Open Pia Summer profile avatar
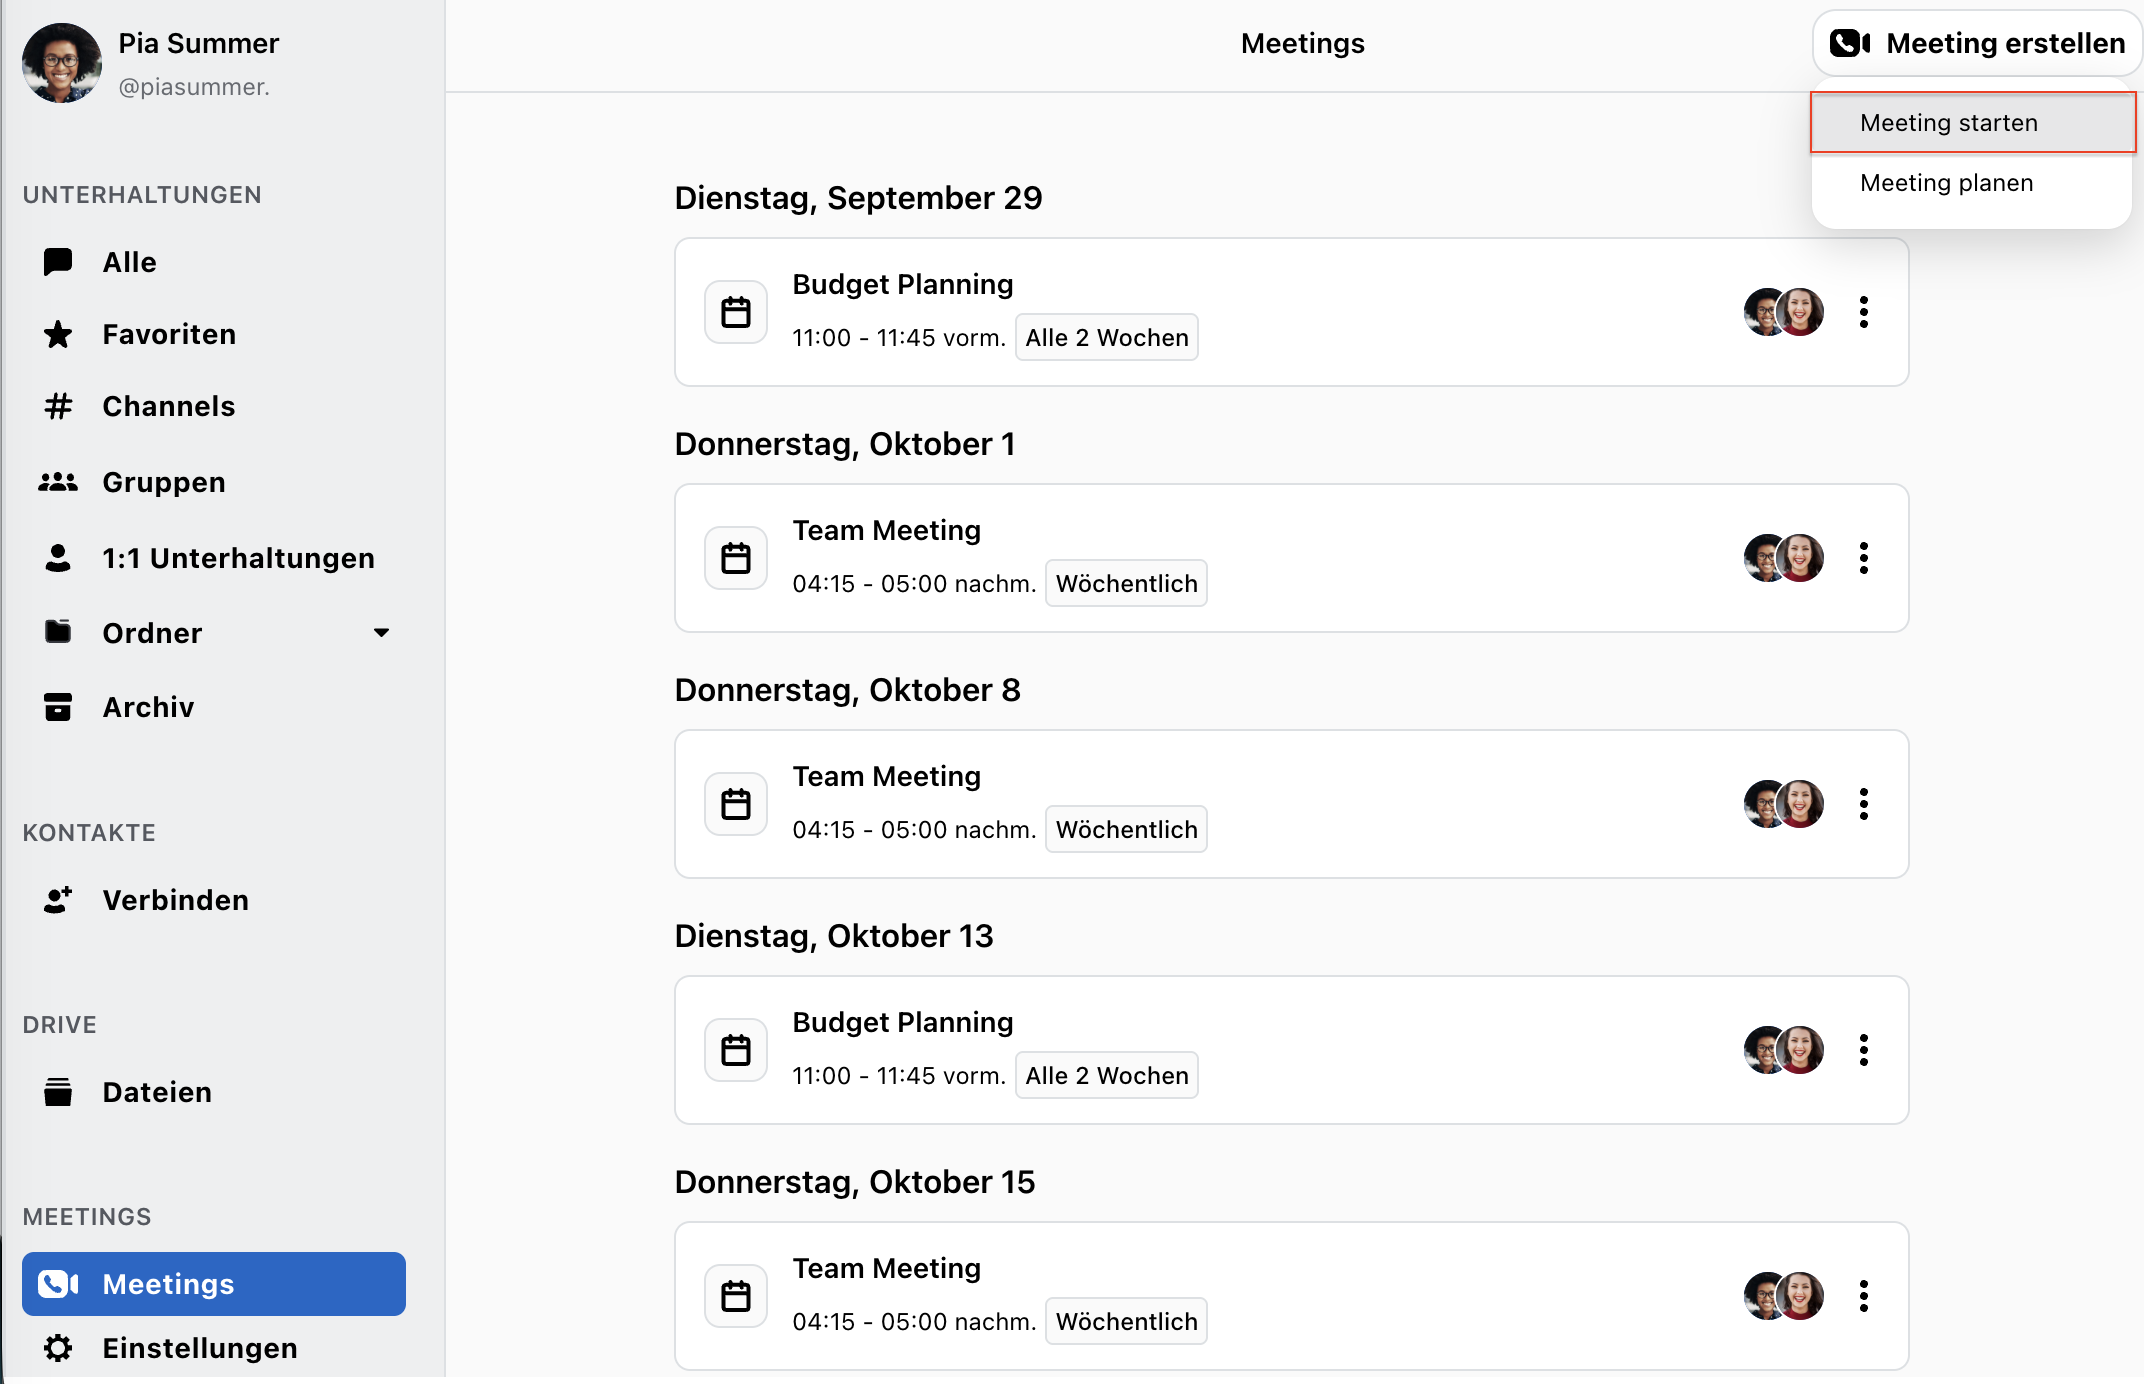Viewport: 2144px width, 1384px height. click(62, 63)
